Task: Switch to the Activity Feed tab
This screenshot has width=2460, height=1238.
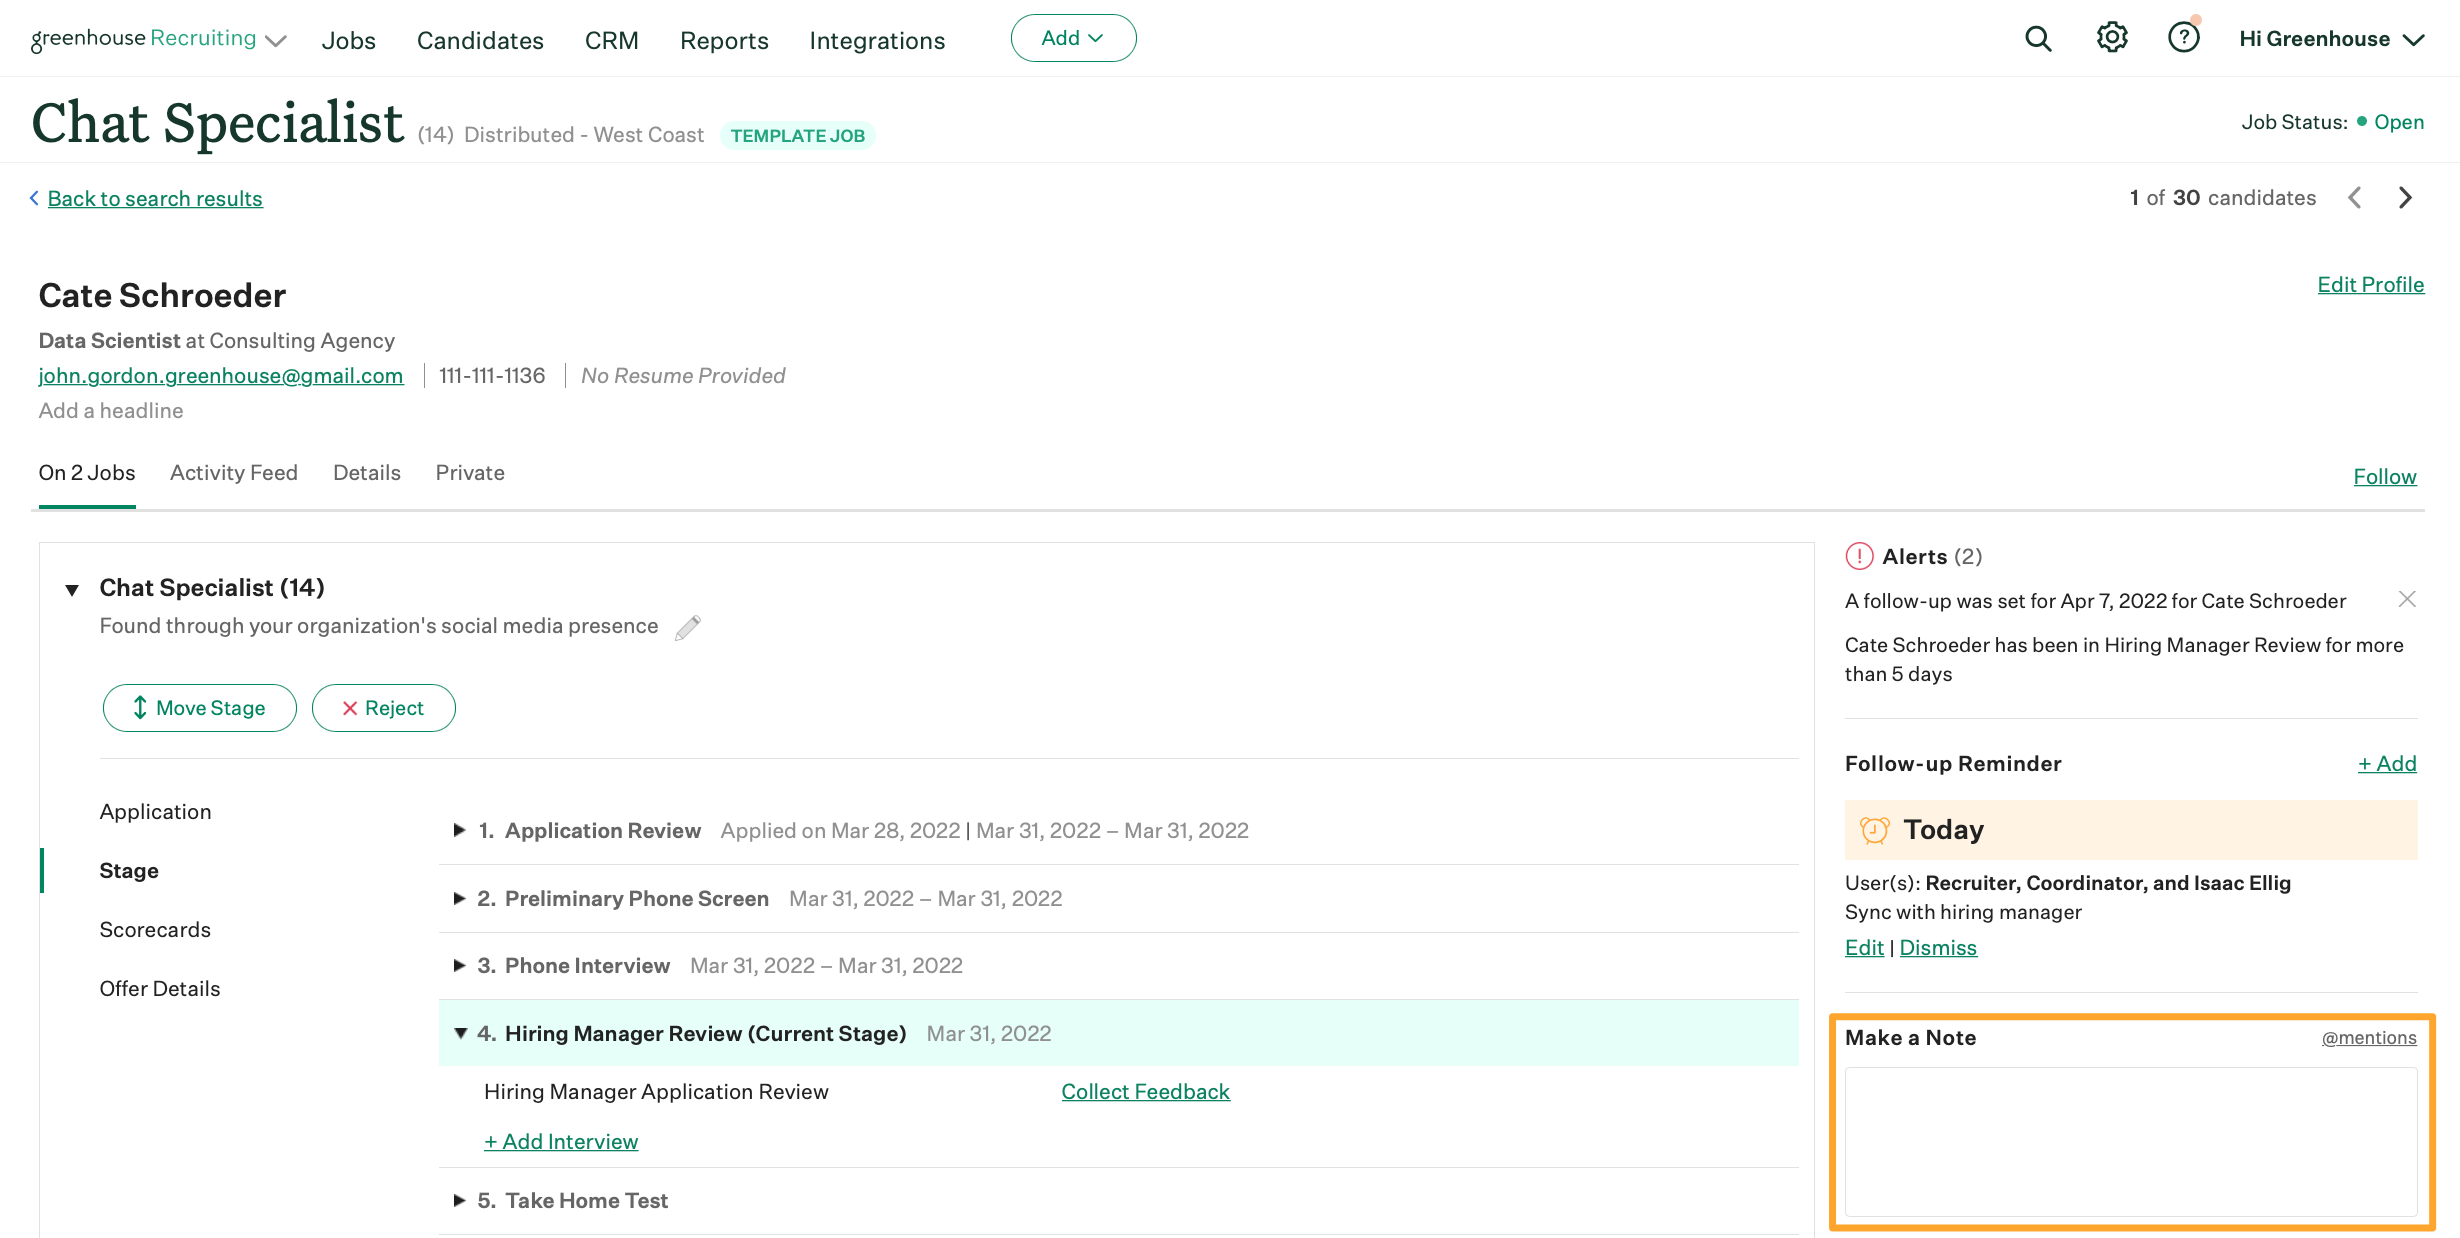Action: [234, 472]
